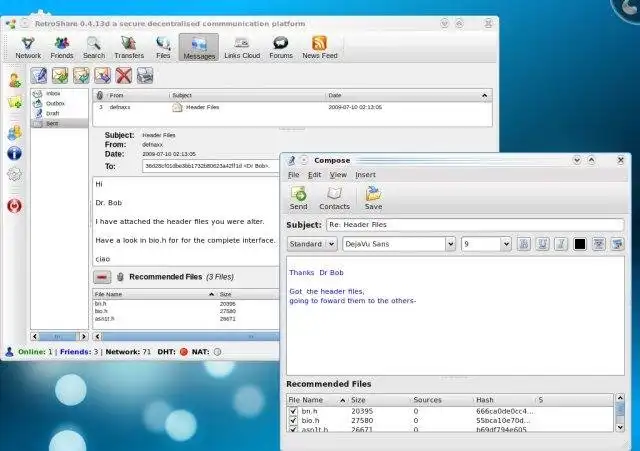The width and height of the screenshot is (640, 451).
Task: Click the blue info icon in left sidebar
Action: point(14,153)
